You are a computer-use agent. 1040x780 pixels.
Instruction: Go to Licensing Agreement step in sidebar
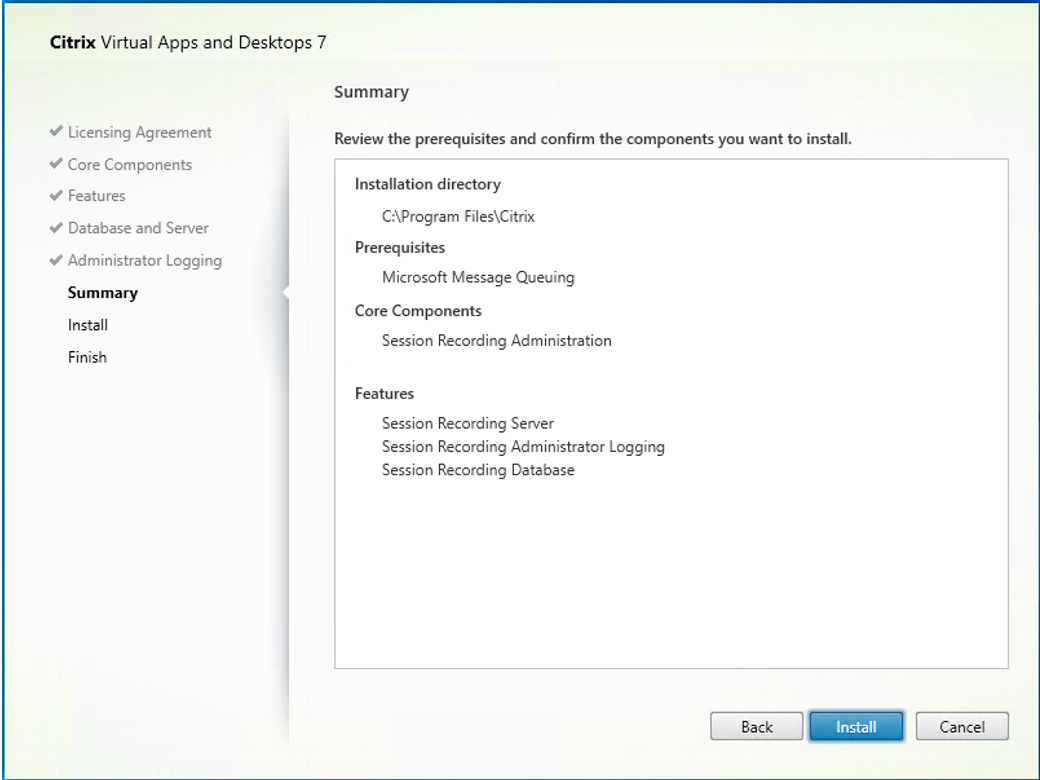[139, 132]
